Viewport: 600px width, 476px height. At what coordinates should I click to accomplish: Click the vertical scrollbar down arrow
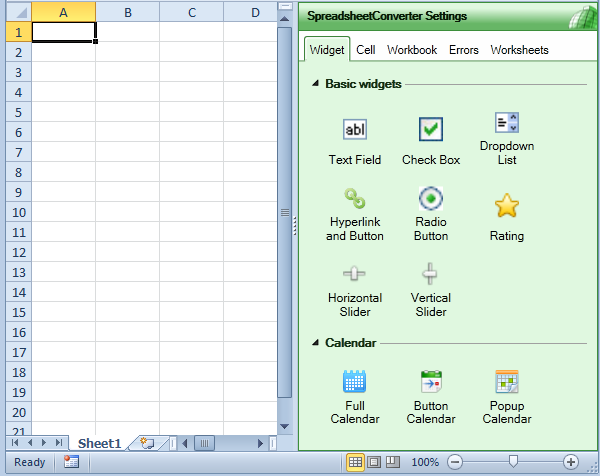284,426
